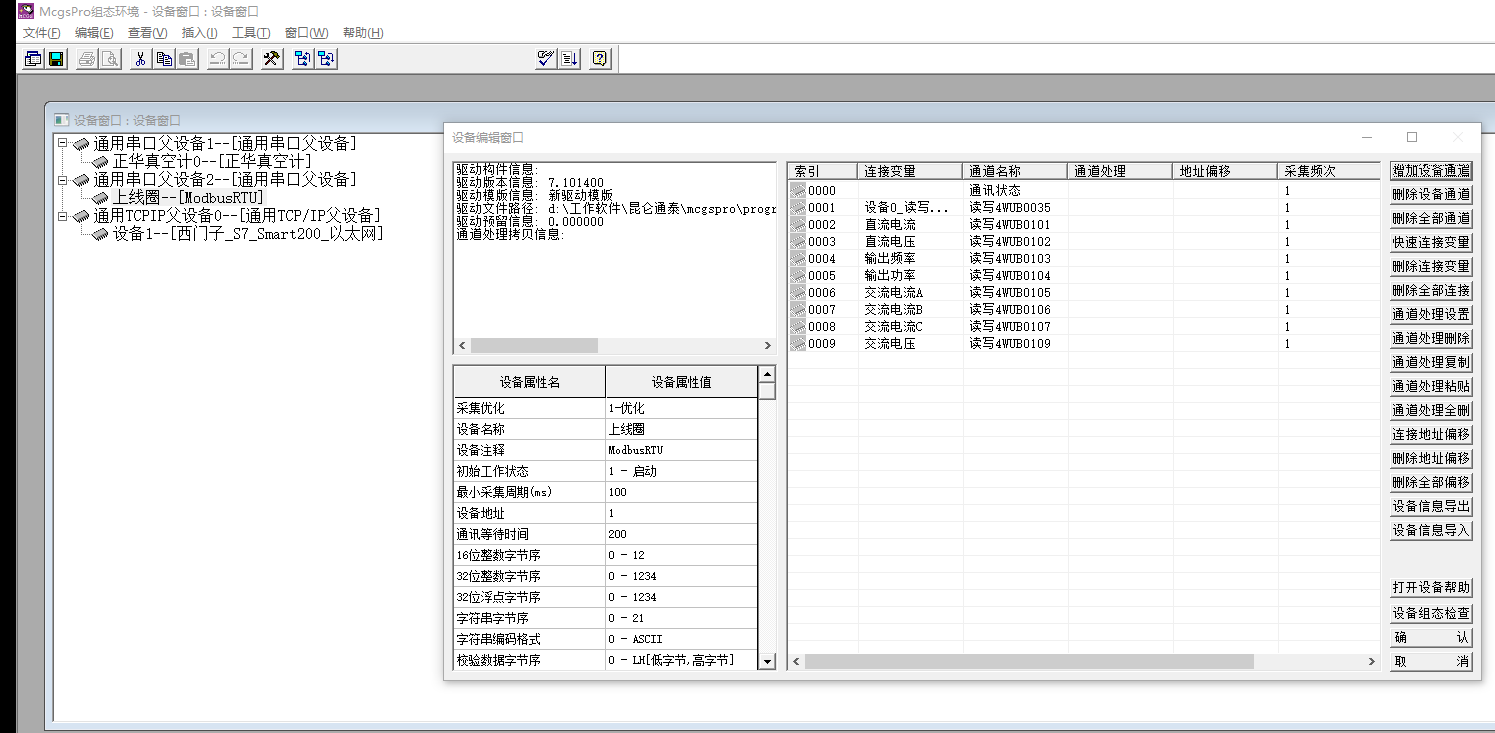Click the Copy toolbar icon

click(x=164, y=59)
